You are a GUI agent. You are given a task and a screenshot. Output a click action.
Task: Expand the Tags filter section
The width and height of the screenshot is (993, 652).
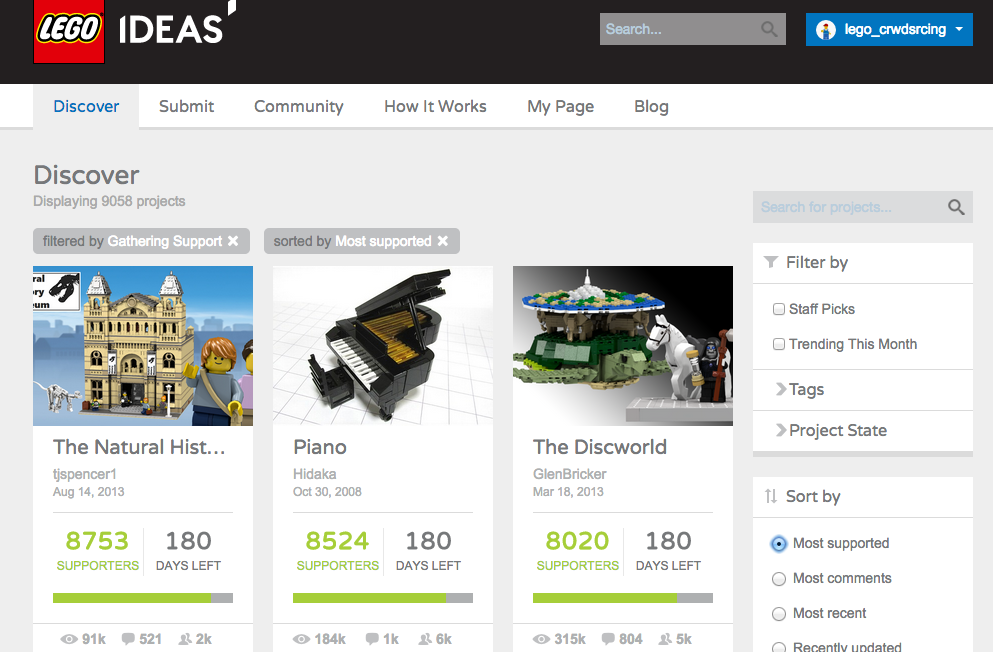806,390
